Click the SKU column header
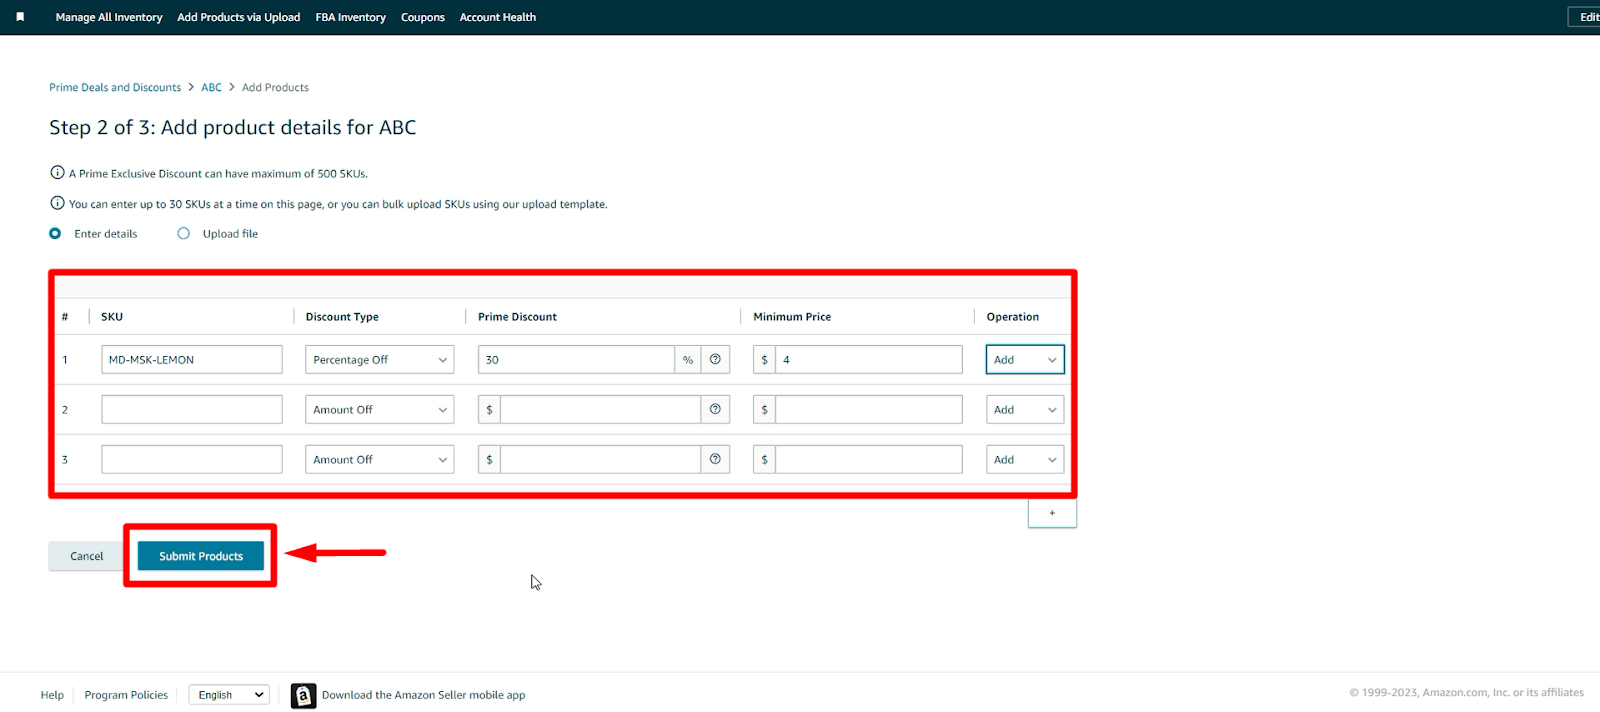Viewport: 1600px width, 712px height. 112,317
